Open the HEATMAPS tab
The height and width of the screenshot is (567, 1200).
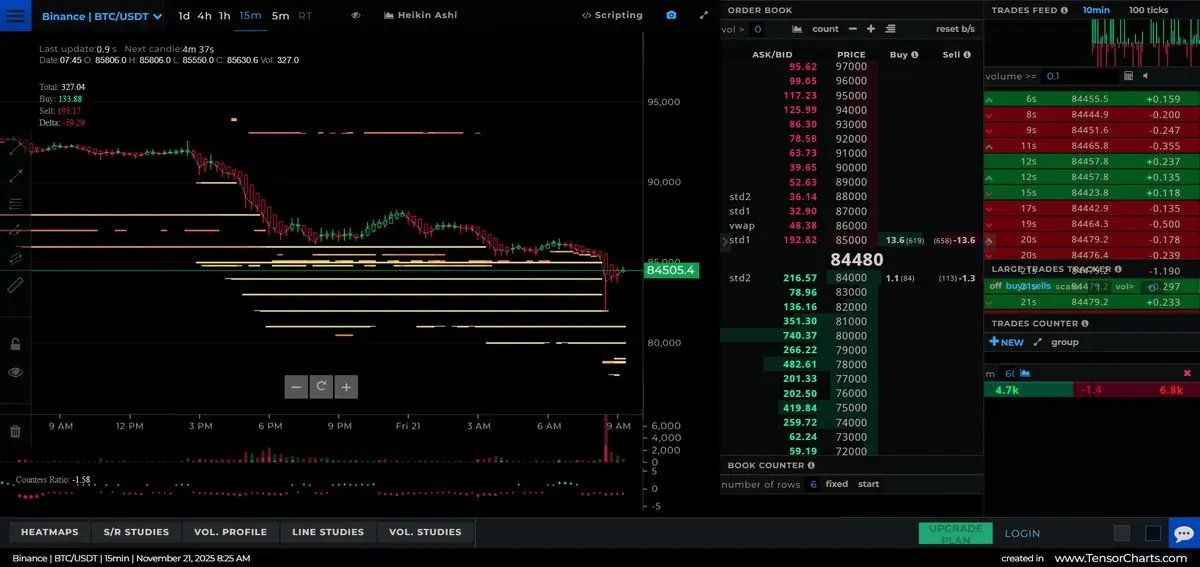coord(49,532)
